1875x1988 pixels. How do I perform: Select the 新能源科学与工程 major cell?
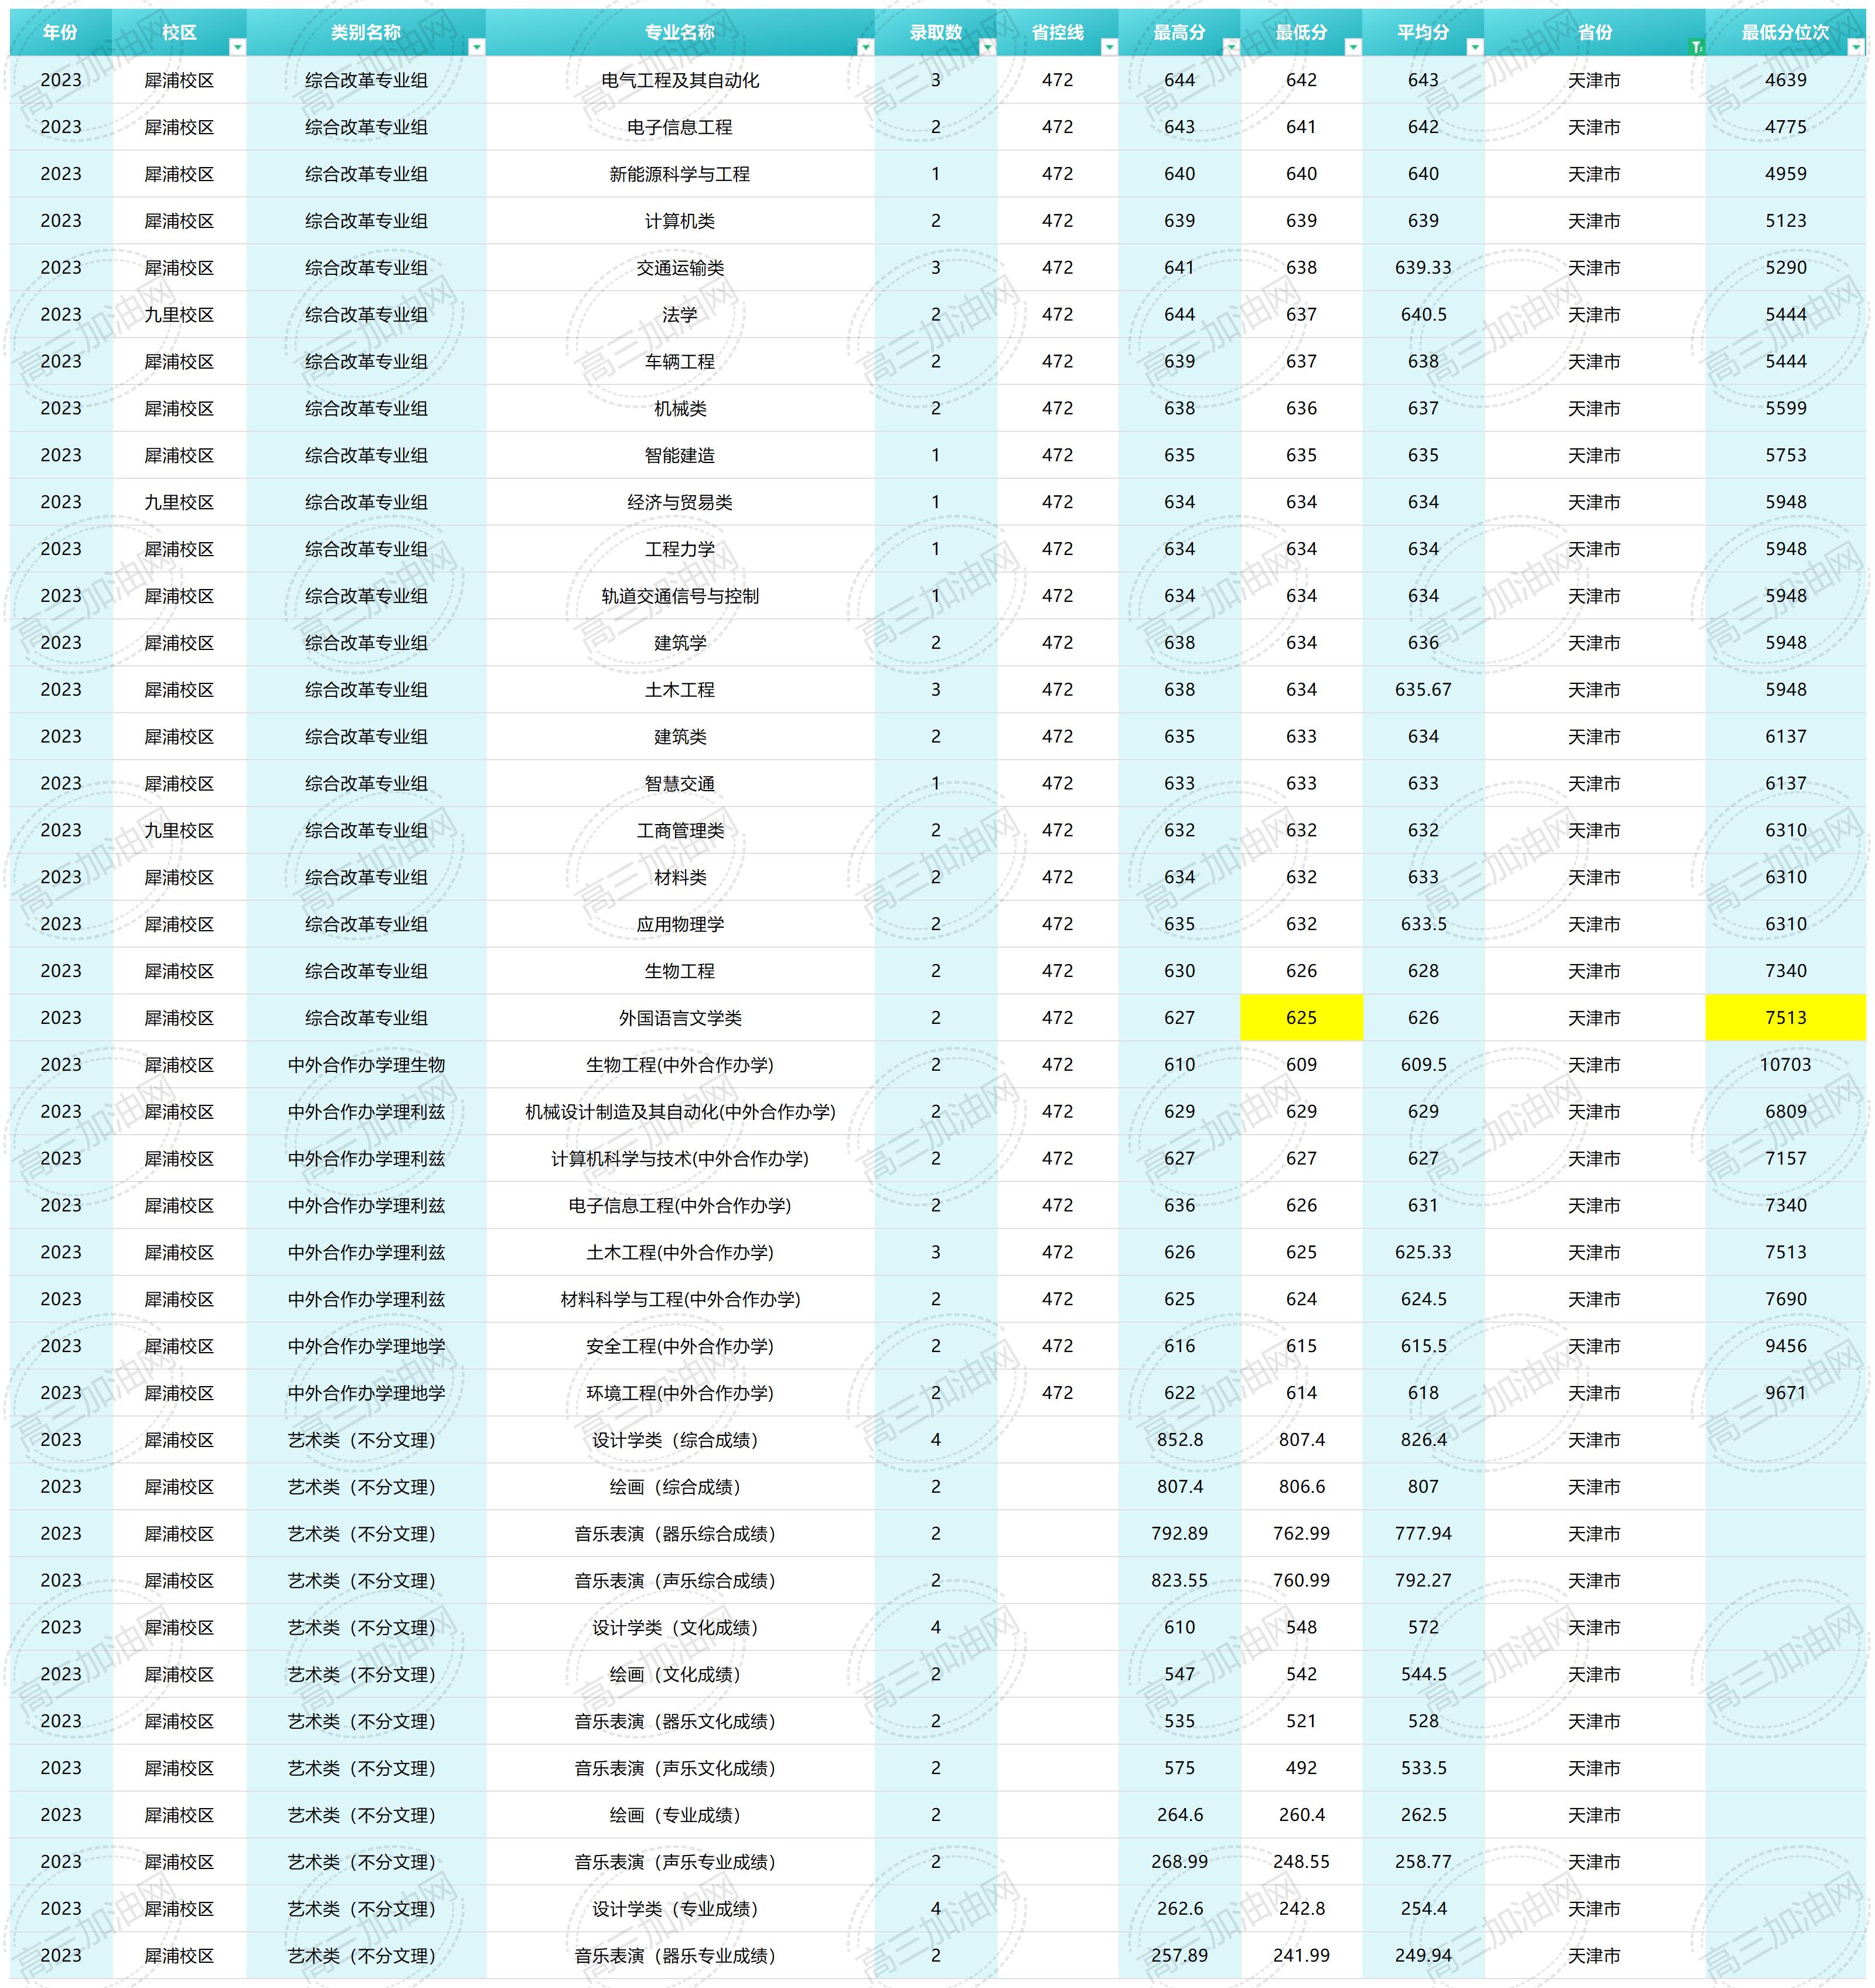[680, 174]
